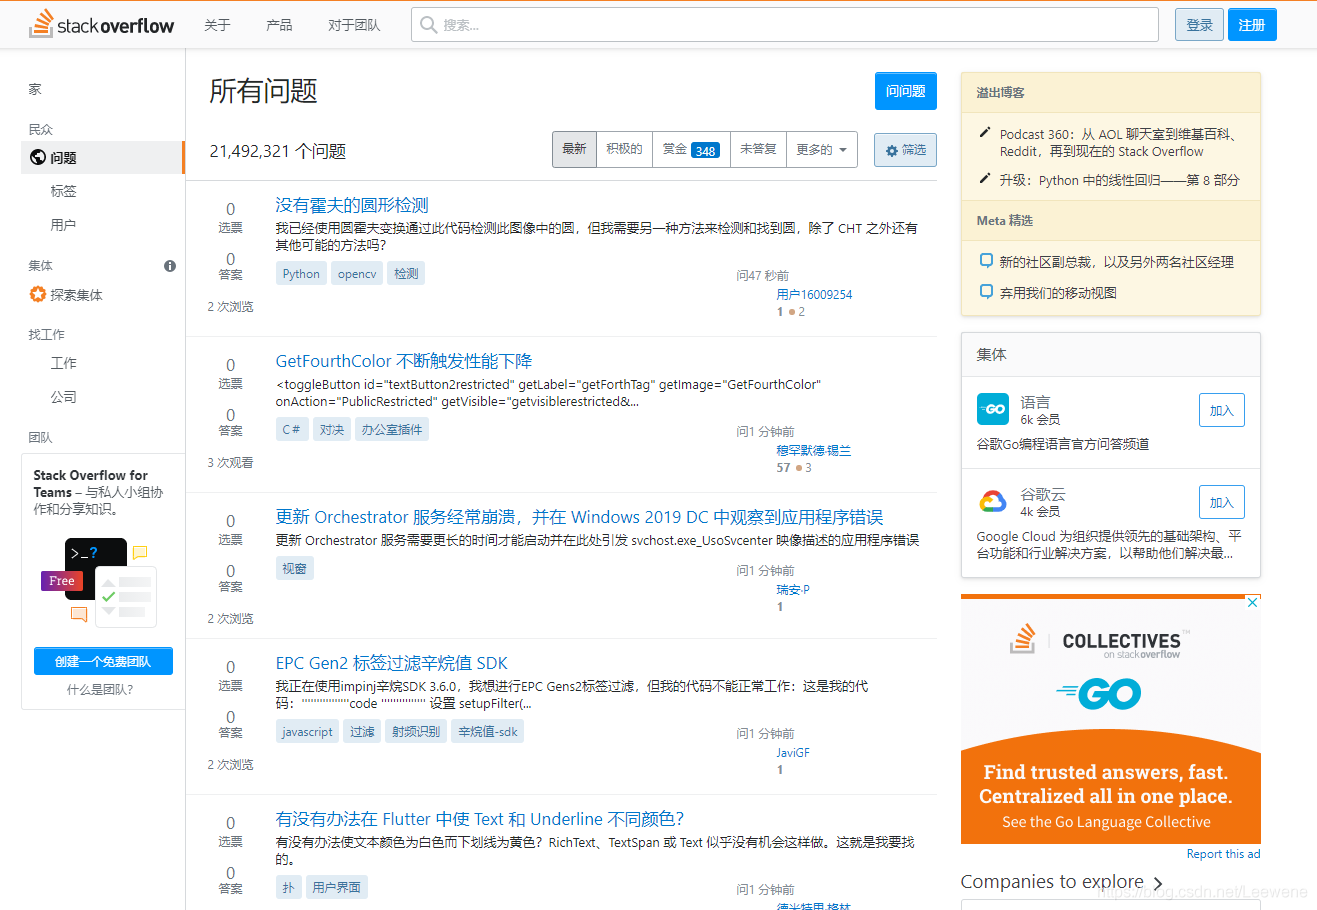Image resolution: width=1317 pixels, height=910 pixels.
Task: Click the pencil icon beside Podcast 360
Action: pos(985,132)
